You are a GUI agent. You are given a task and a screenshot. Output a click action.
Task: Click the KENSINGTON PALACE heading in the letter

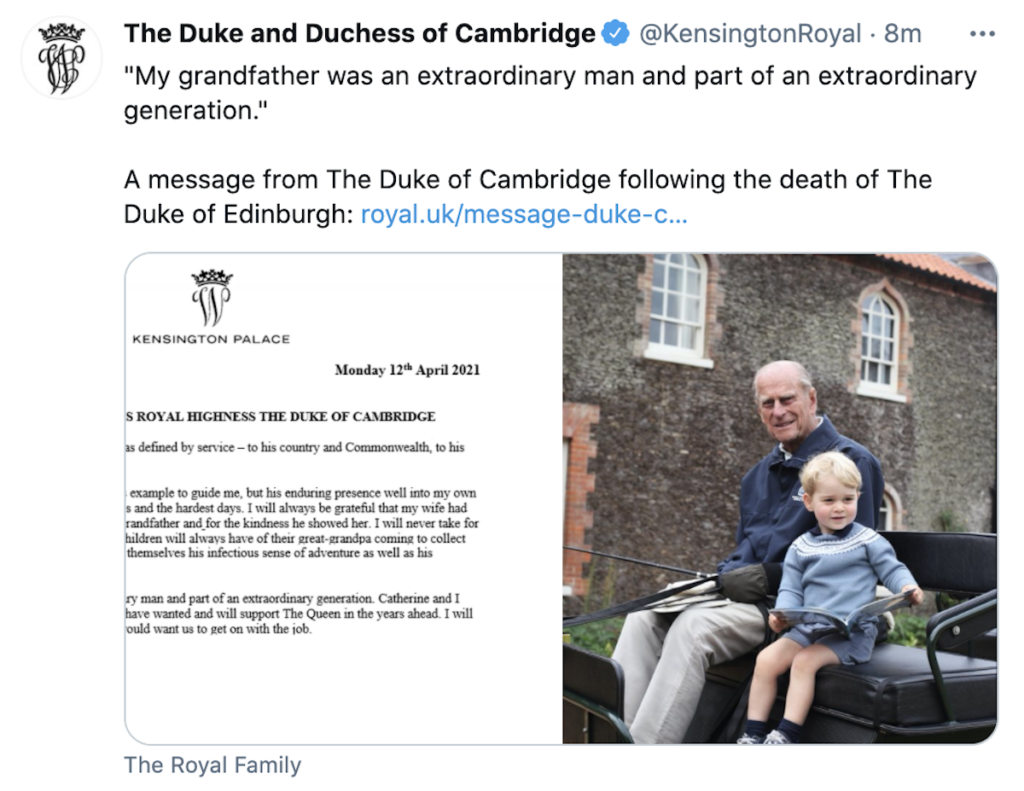(x=211, y=339)
